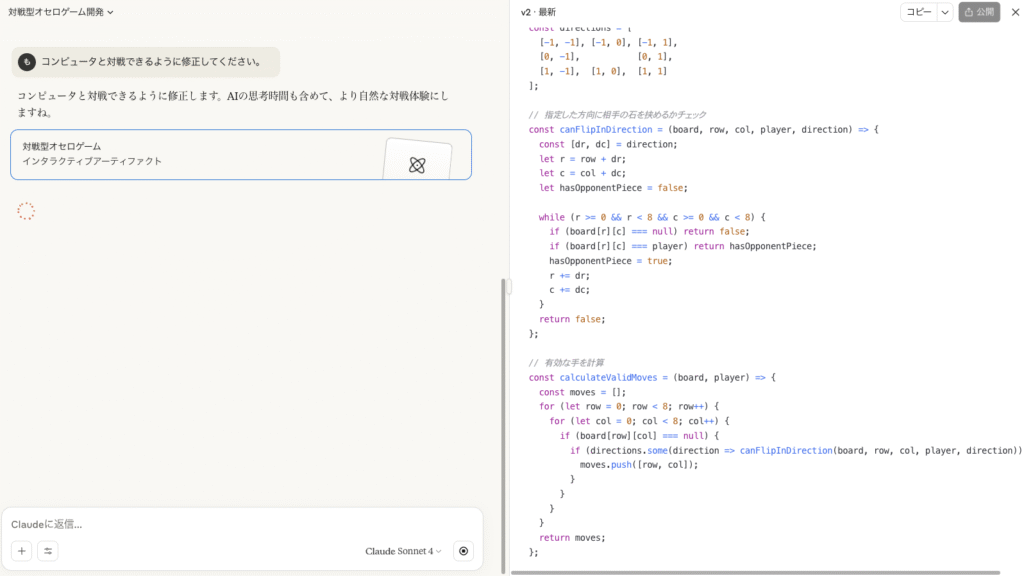Click the code line 'hasOpponentPiece = true;'
This screenshot has width=1024, height=576.
[x=611, y=261]
